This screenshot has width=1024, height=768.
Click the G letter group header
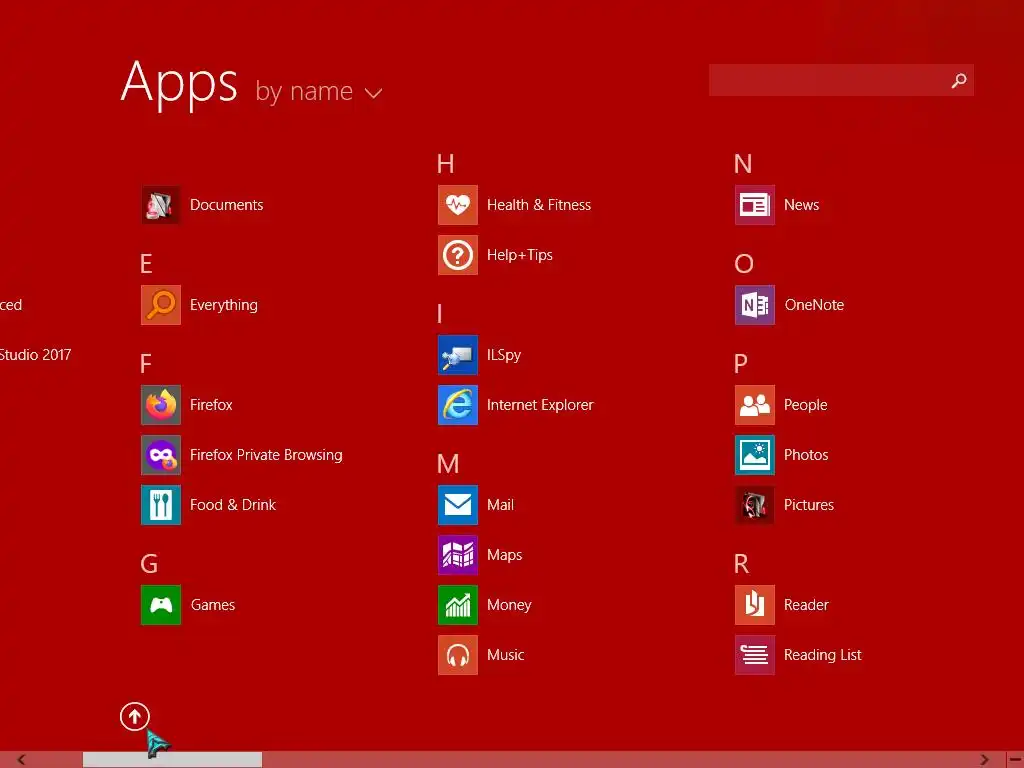pos(149,564)
